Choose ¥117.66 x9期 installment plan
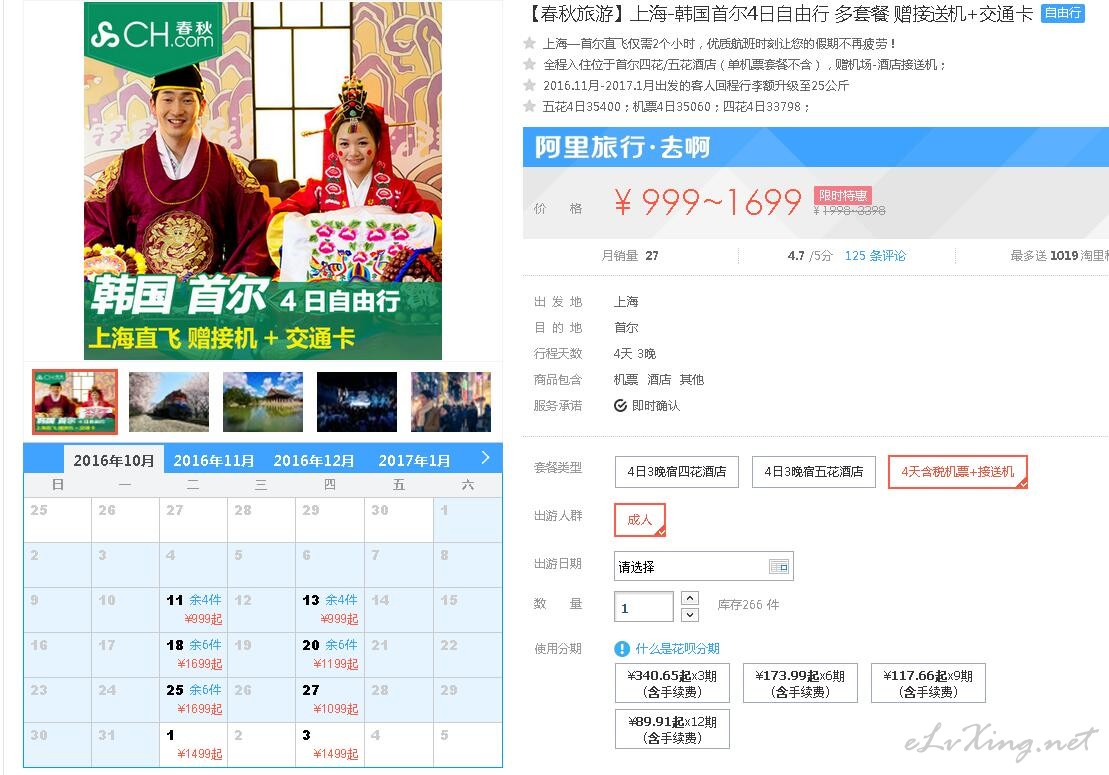This screenshot has width=1109, height=775. click(928, 683)
